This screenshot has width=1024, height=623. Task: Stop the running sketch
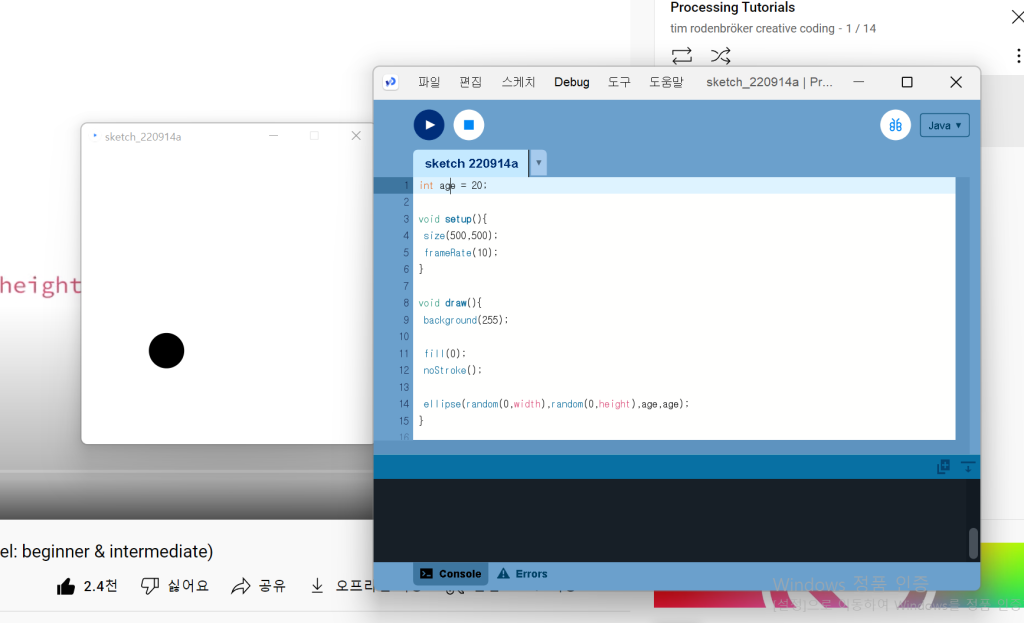468,125
